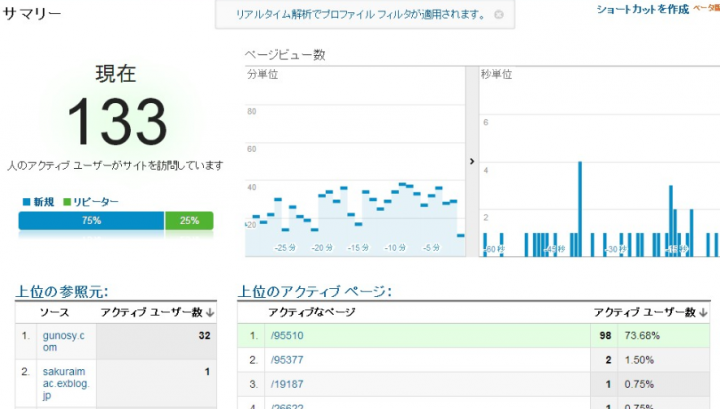Click the ページビュー数 chart title

[285, 55]
